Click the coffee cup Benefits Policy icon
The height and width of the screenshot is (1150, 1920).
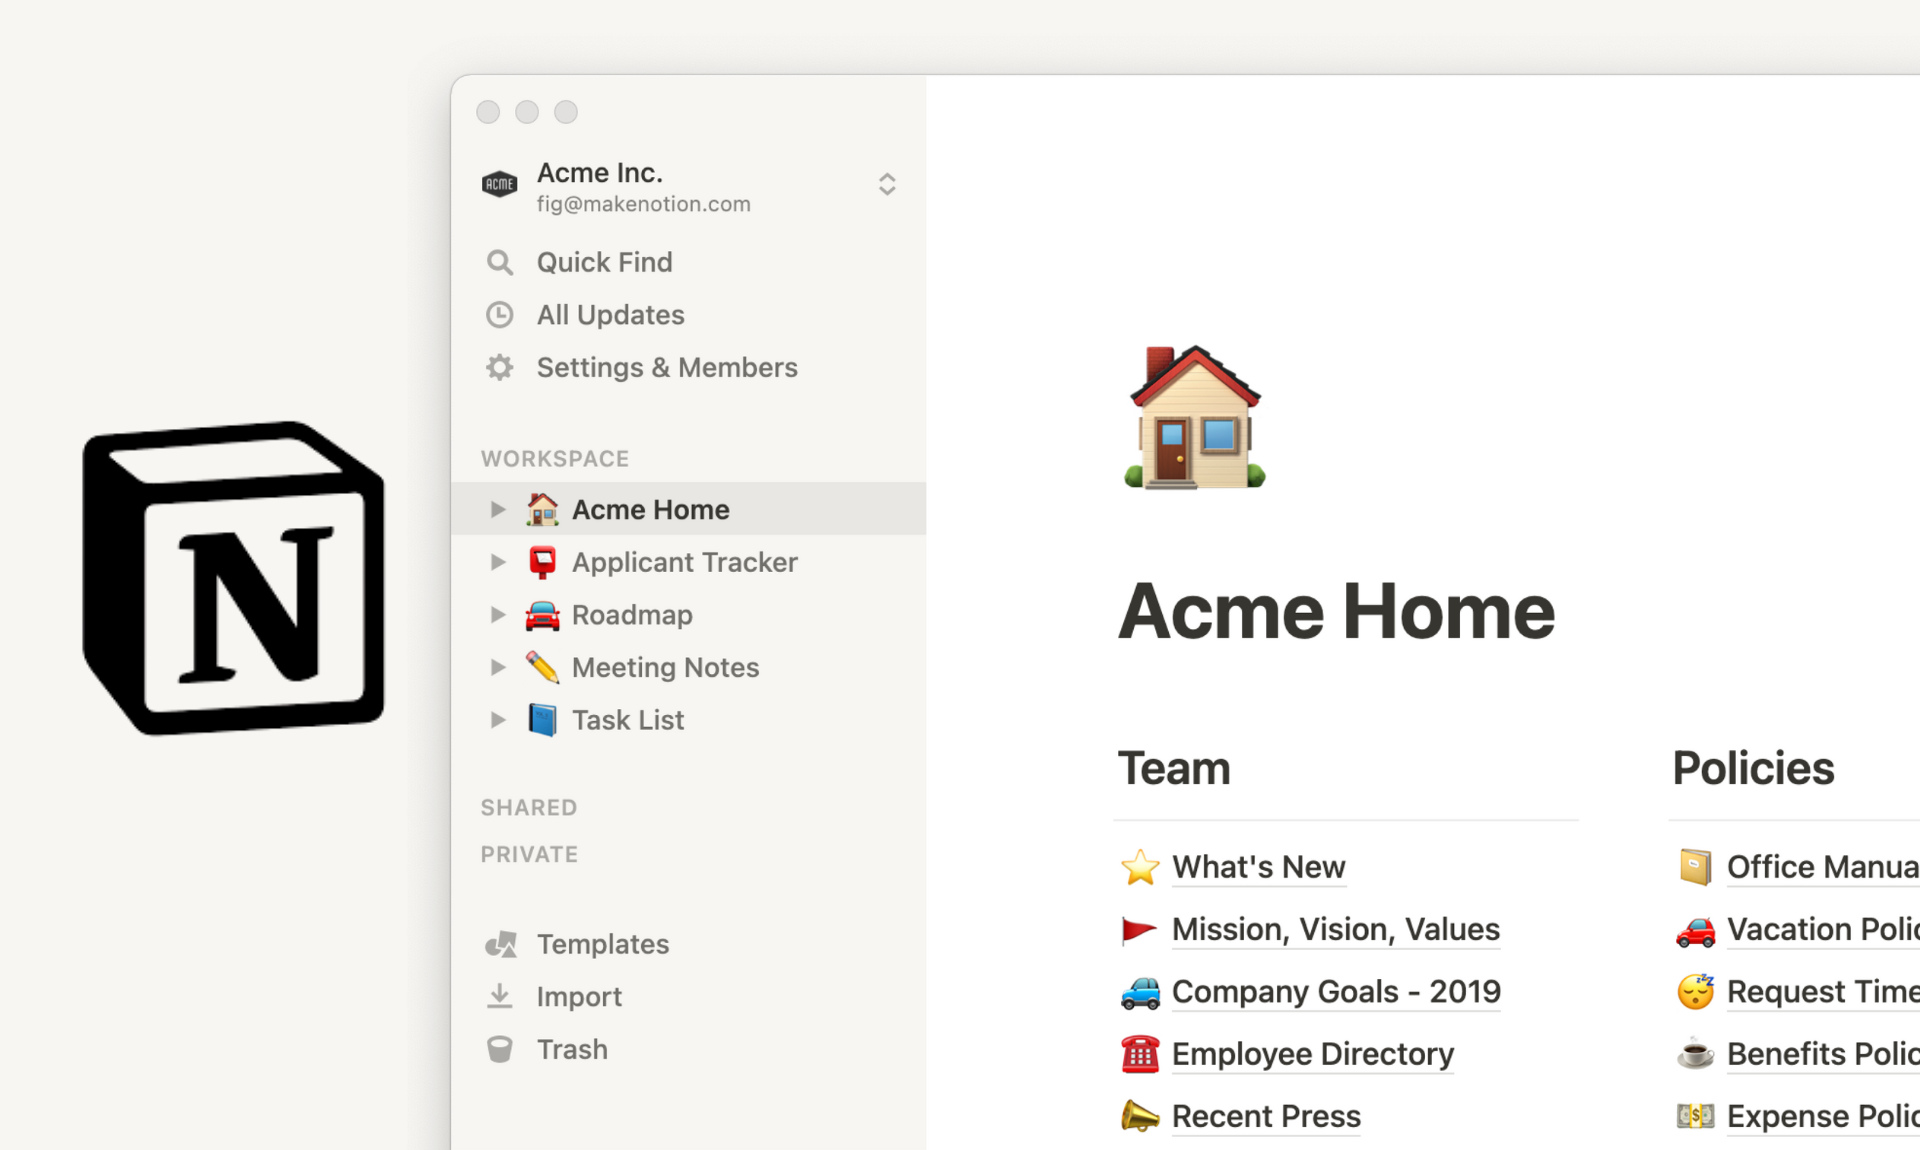tap(1695, 1054)
